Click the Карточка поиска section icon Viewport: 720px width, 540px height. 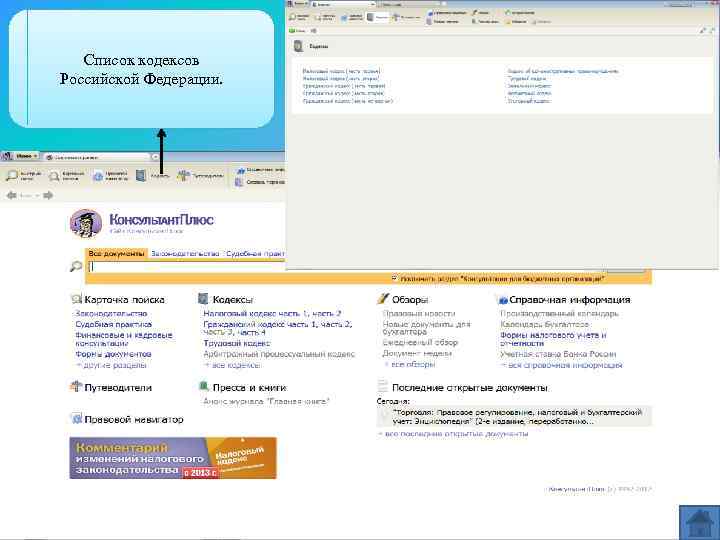coord(76,299)
